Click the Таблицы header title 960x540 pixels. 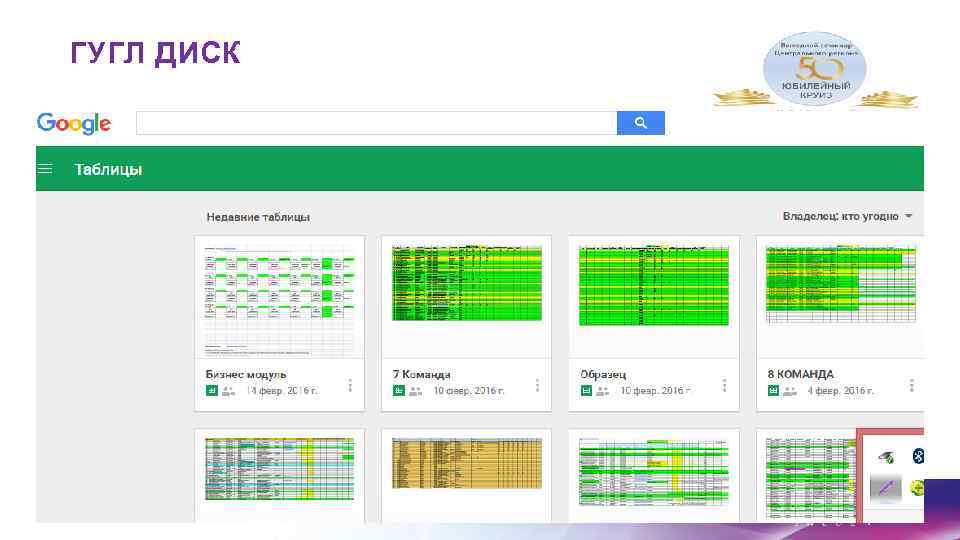click(x=108, y=169)
